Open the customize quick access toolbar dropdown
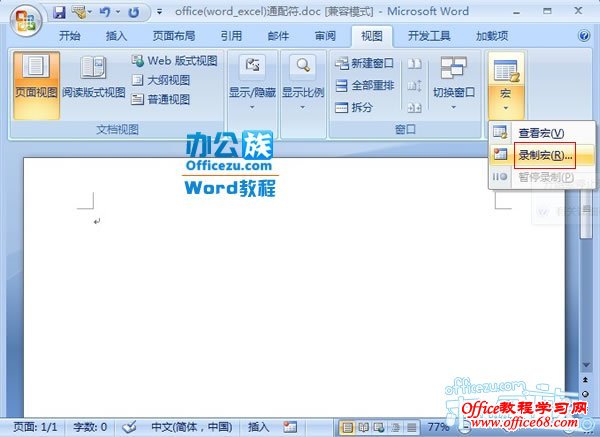Screen dimensions: 600x437 [x=160, y=12]
